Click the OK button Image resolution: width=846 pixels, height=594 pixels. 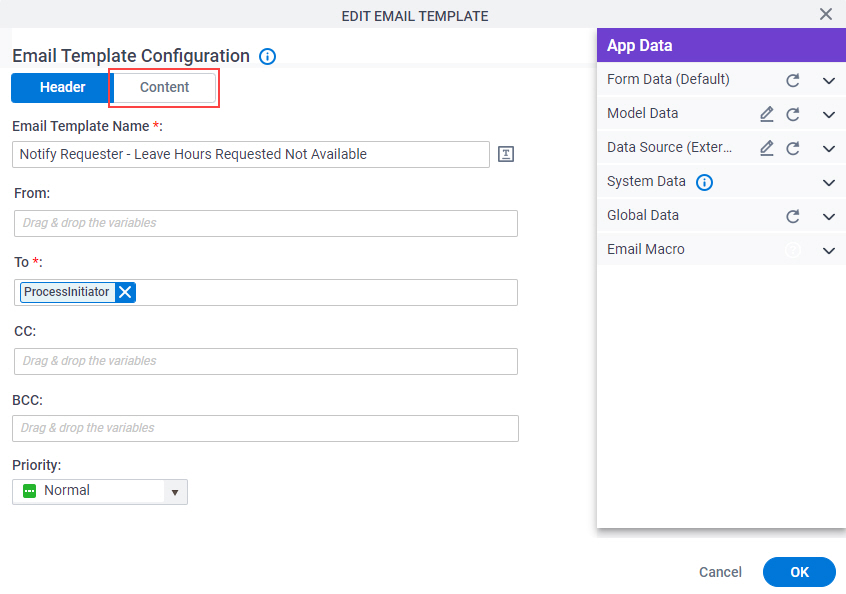(x=799, y=572)
